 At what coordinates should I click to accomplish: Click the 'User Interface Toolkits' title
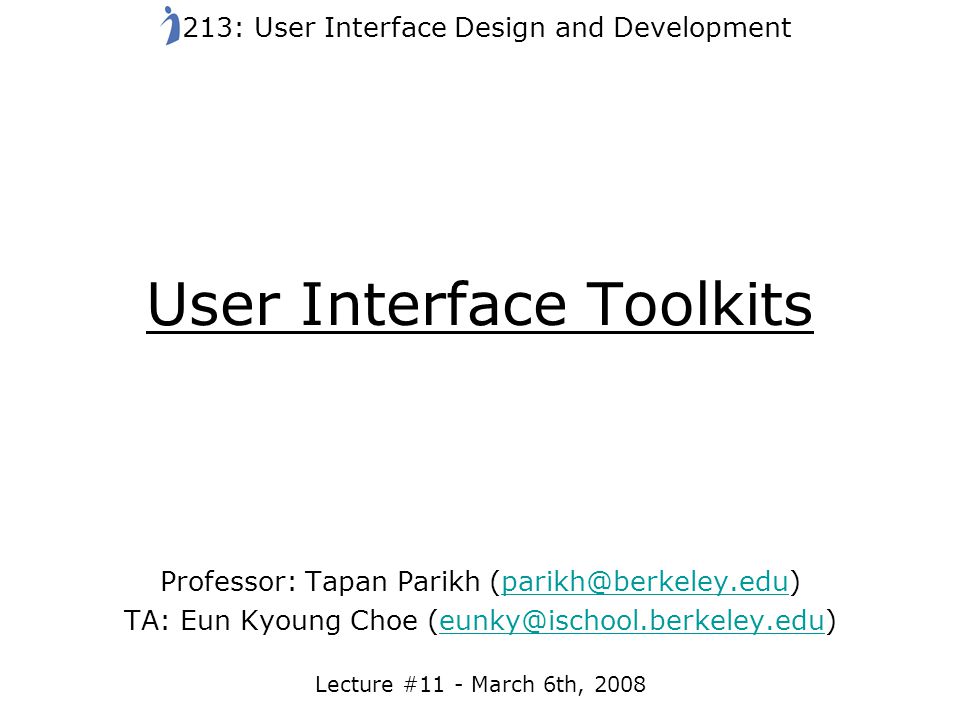(480, 305)
